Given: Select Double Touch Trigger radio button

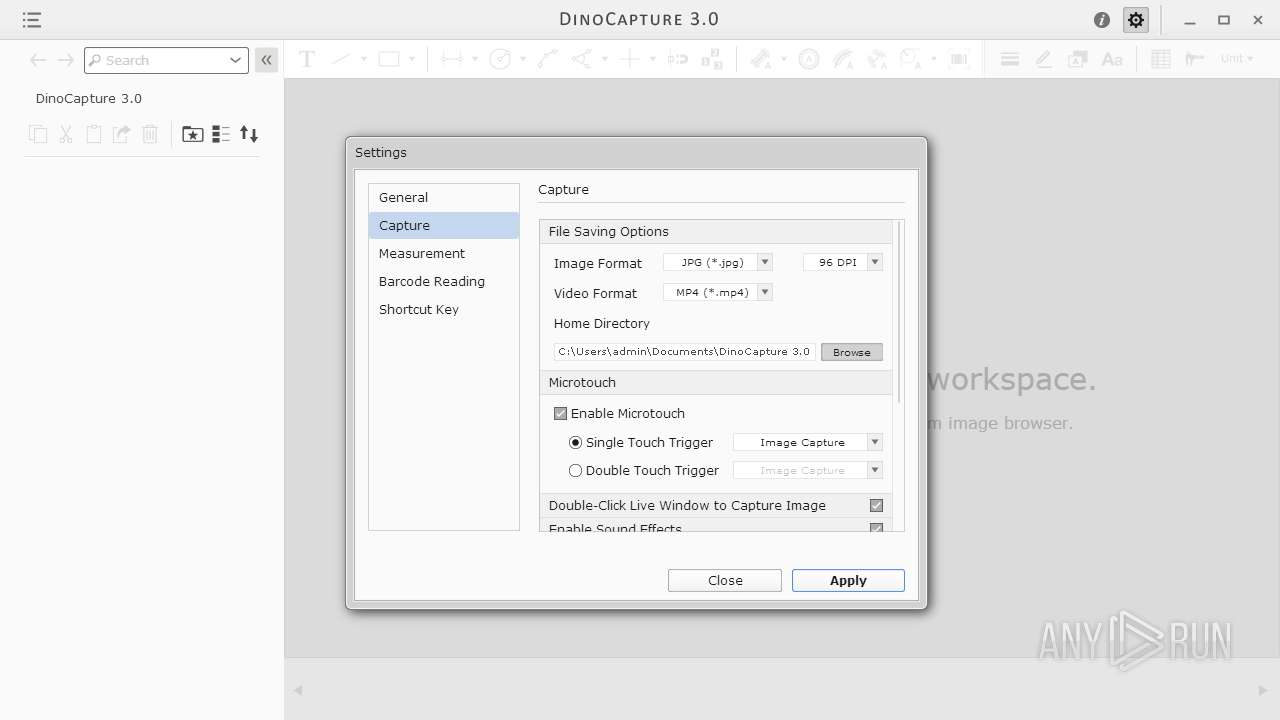Looking at the screenshot, I should pyautogui.click(x=575, y=470).
